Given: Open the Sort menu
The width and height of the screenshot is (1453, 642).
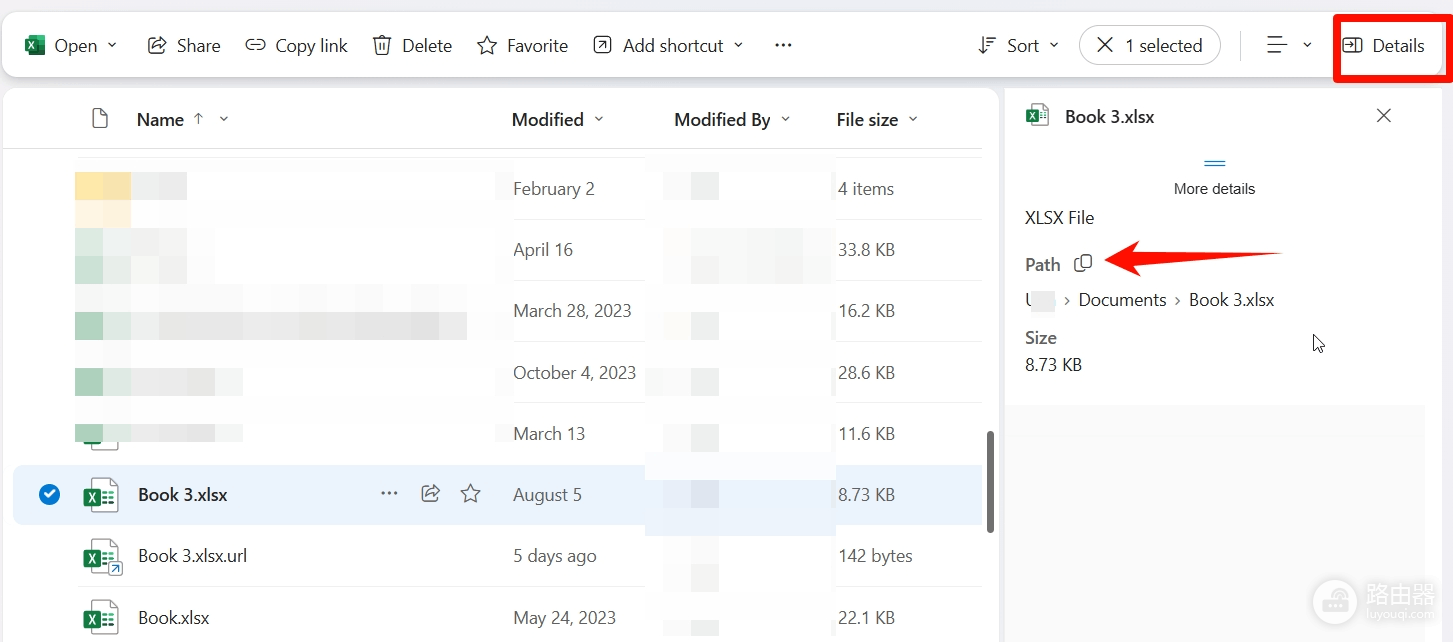Looking at the screenshot, I should click(x=1019, y=45).
